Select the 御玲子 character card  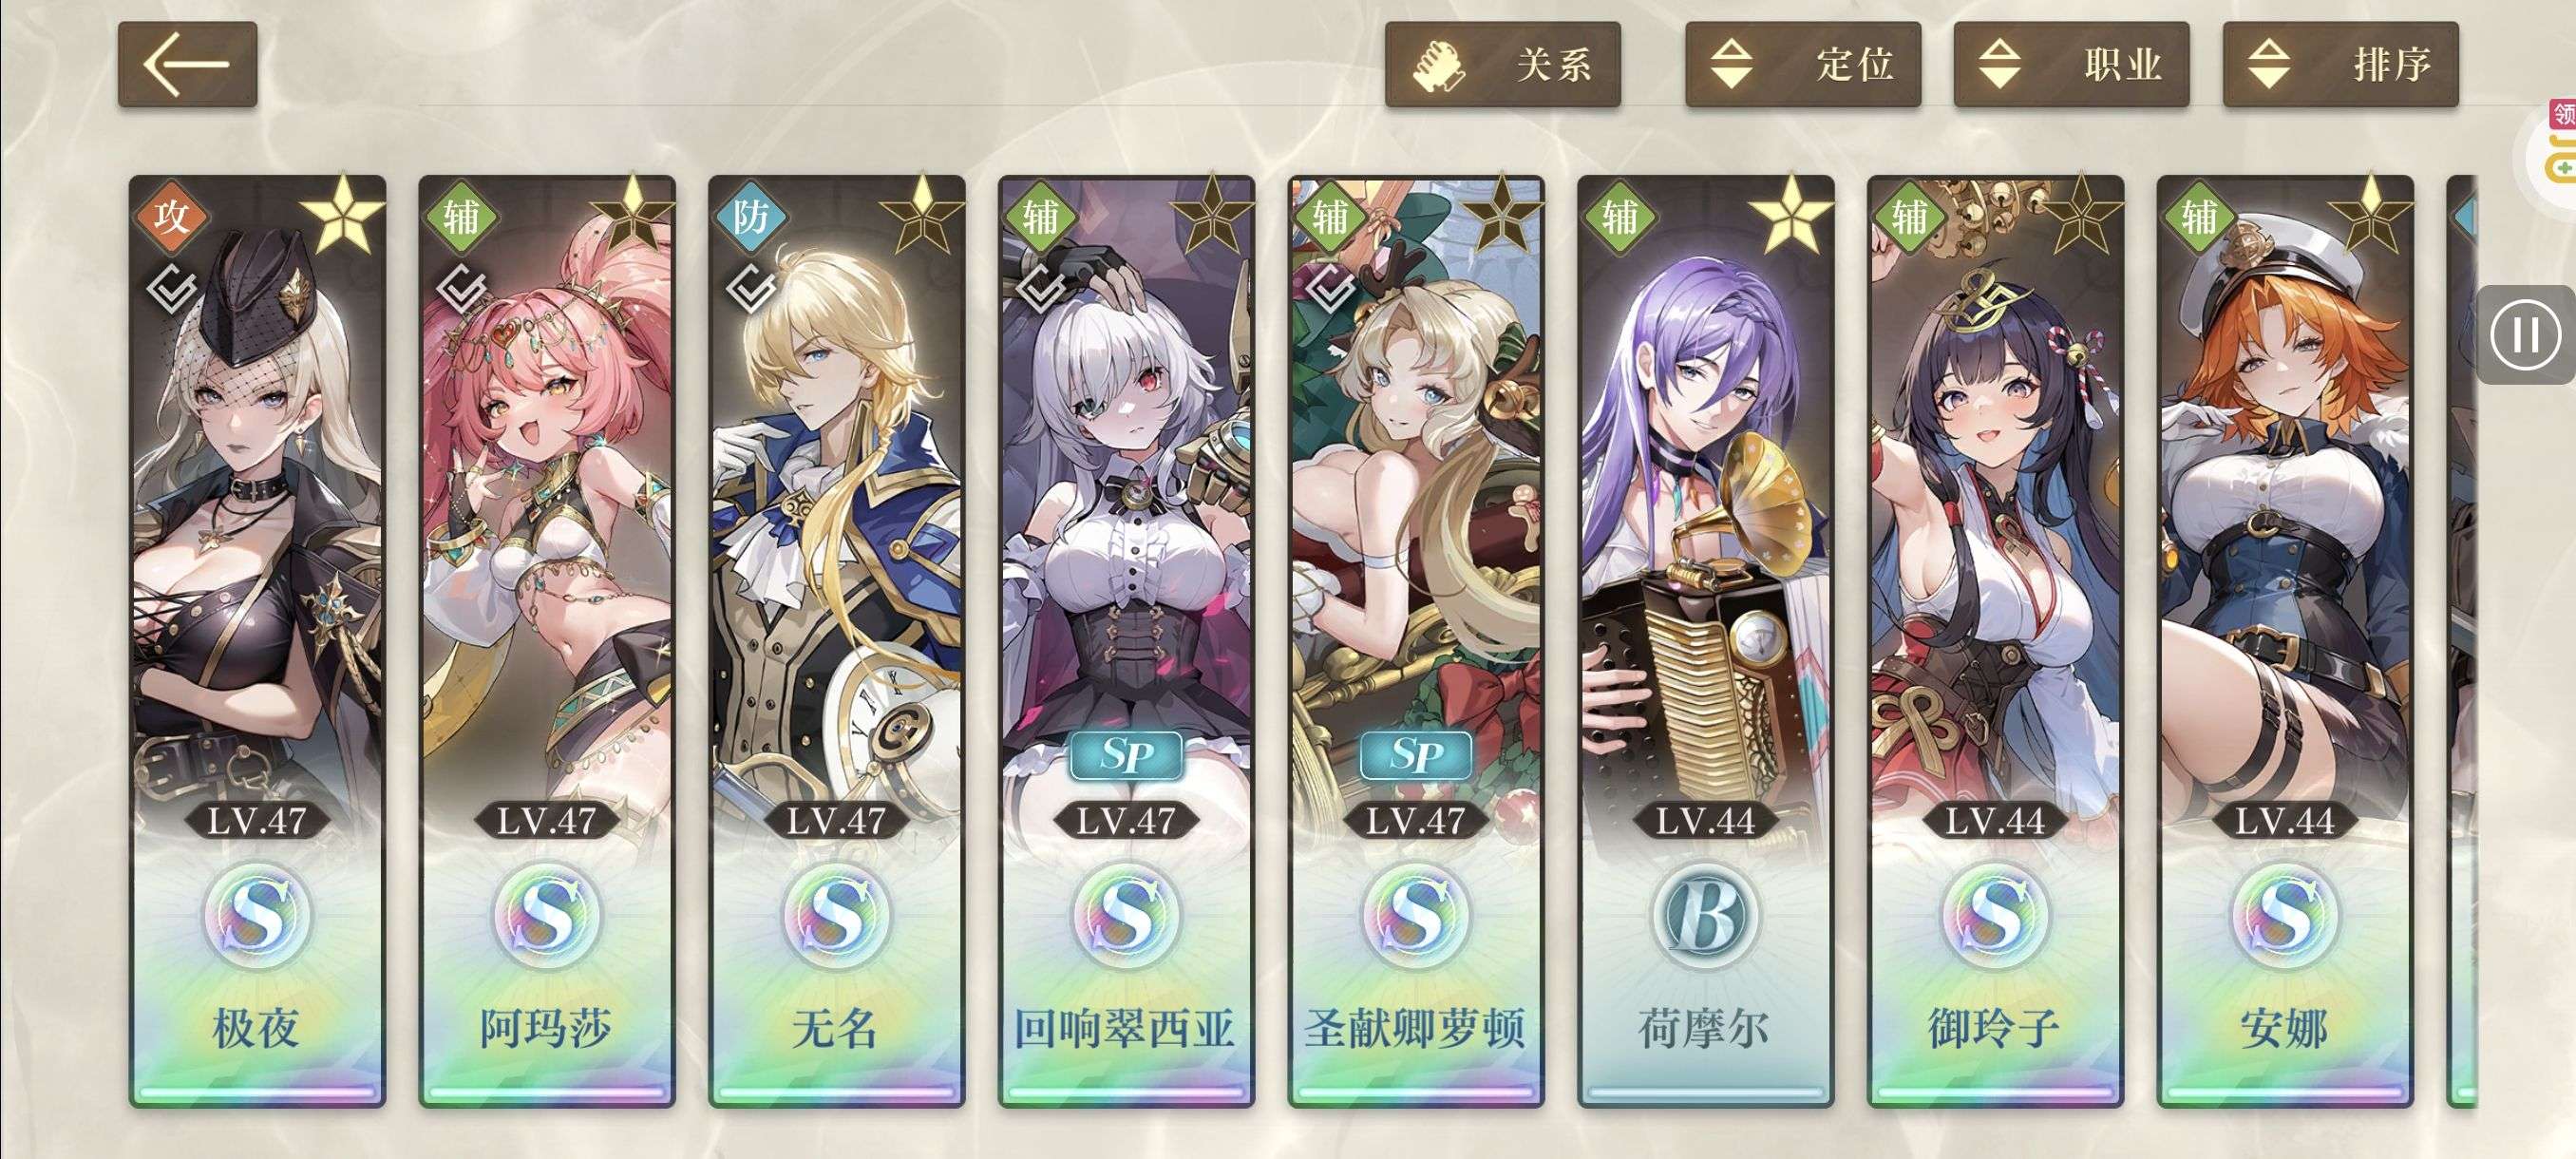(x=1995, y=641)
